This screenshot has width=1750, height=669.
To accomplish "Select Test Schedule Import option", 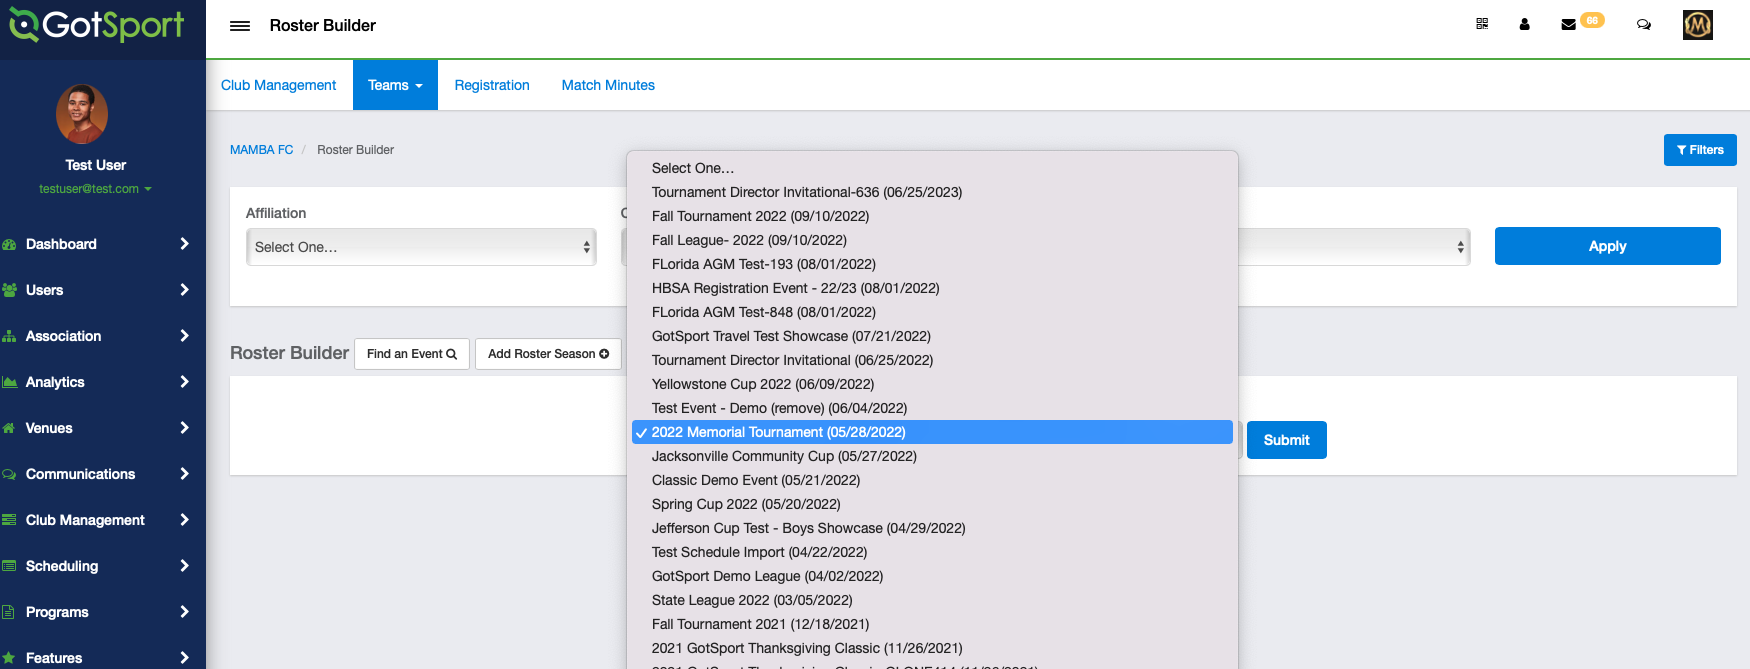I will [x=932, y=552].
